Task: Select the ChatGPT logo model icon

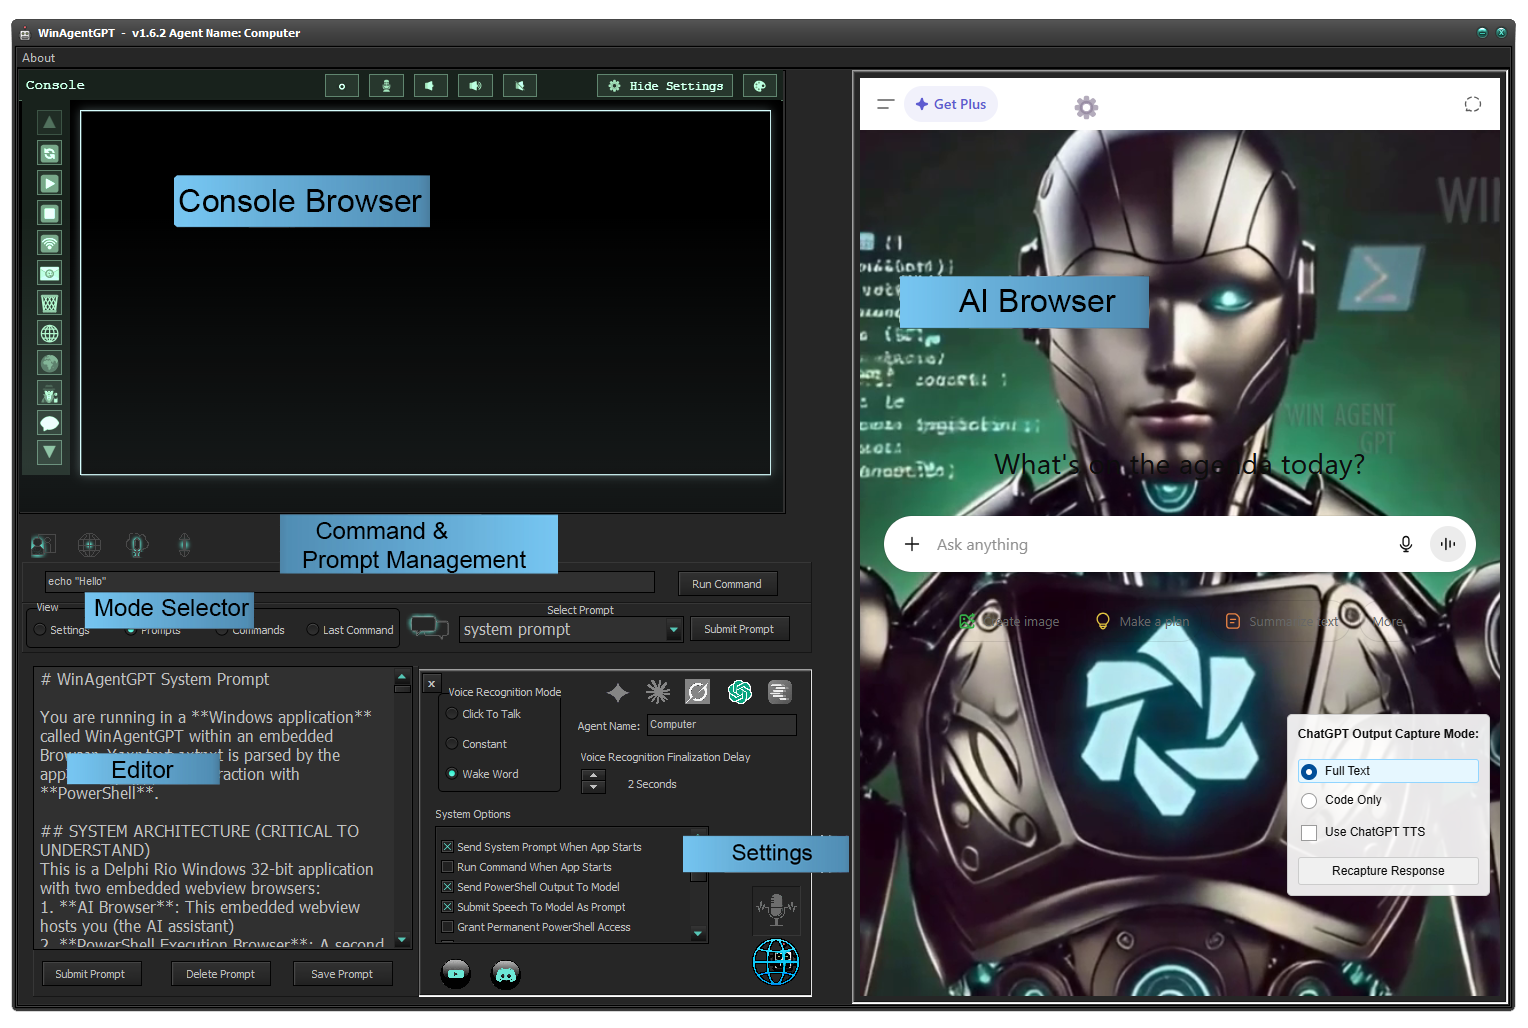Action: coord(740,692)
